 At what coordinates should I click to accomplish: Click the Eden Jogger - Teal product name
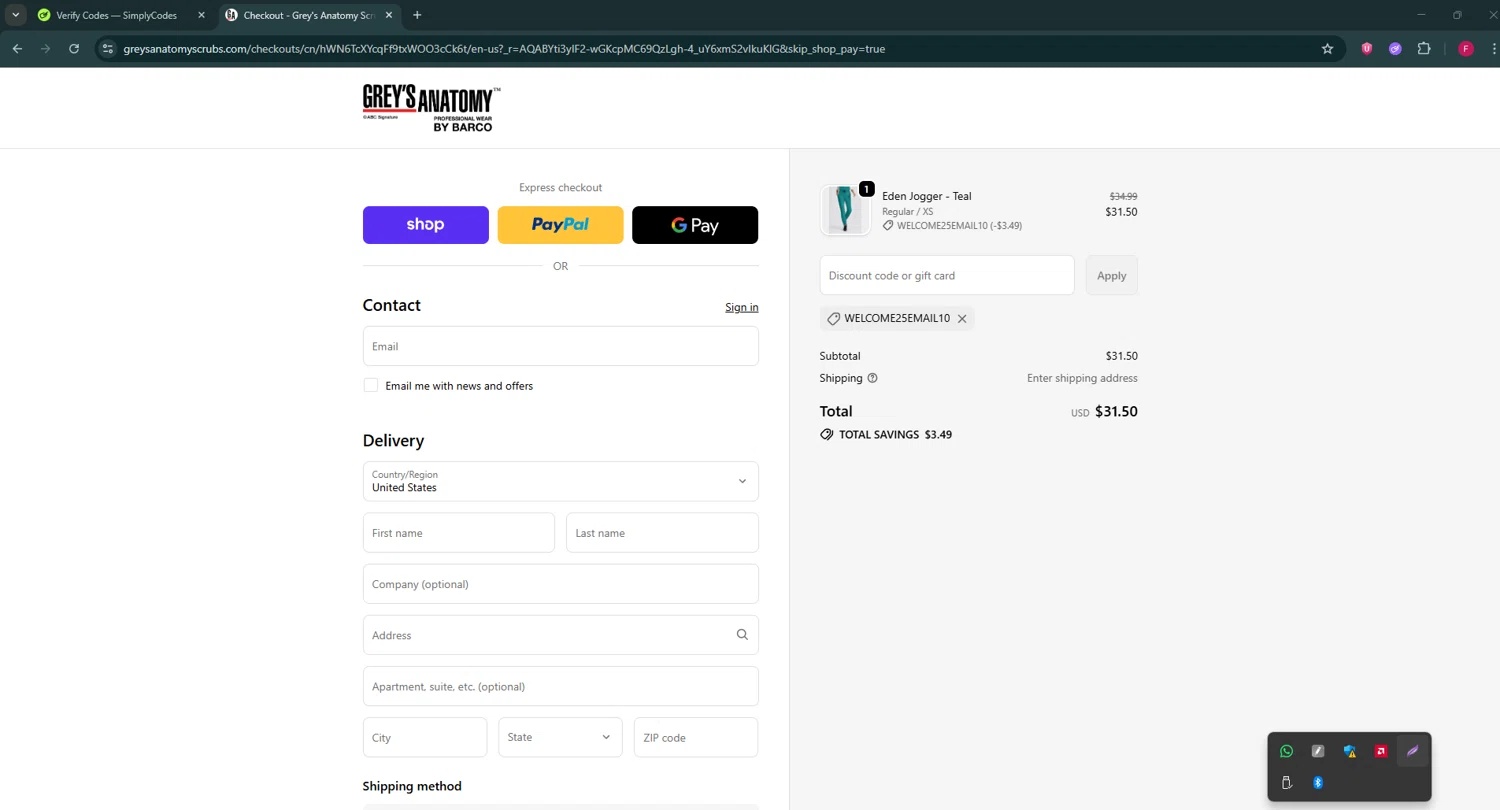click(x=927, y=196)
